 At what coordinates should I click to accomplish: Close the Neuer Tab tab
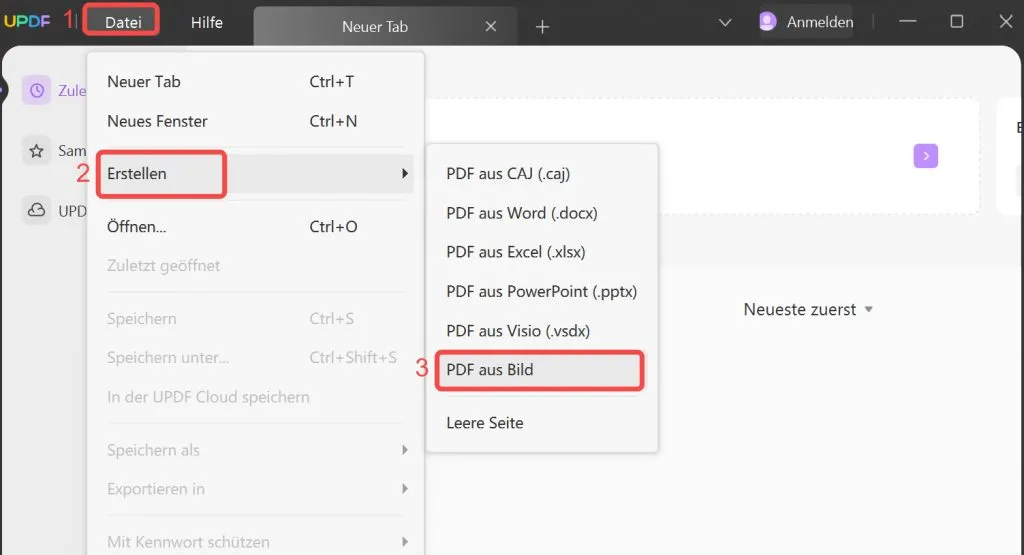pyautogui.click(x=490, y=27)
